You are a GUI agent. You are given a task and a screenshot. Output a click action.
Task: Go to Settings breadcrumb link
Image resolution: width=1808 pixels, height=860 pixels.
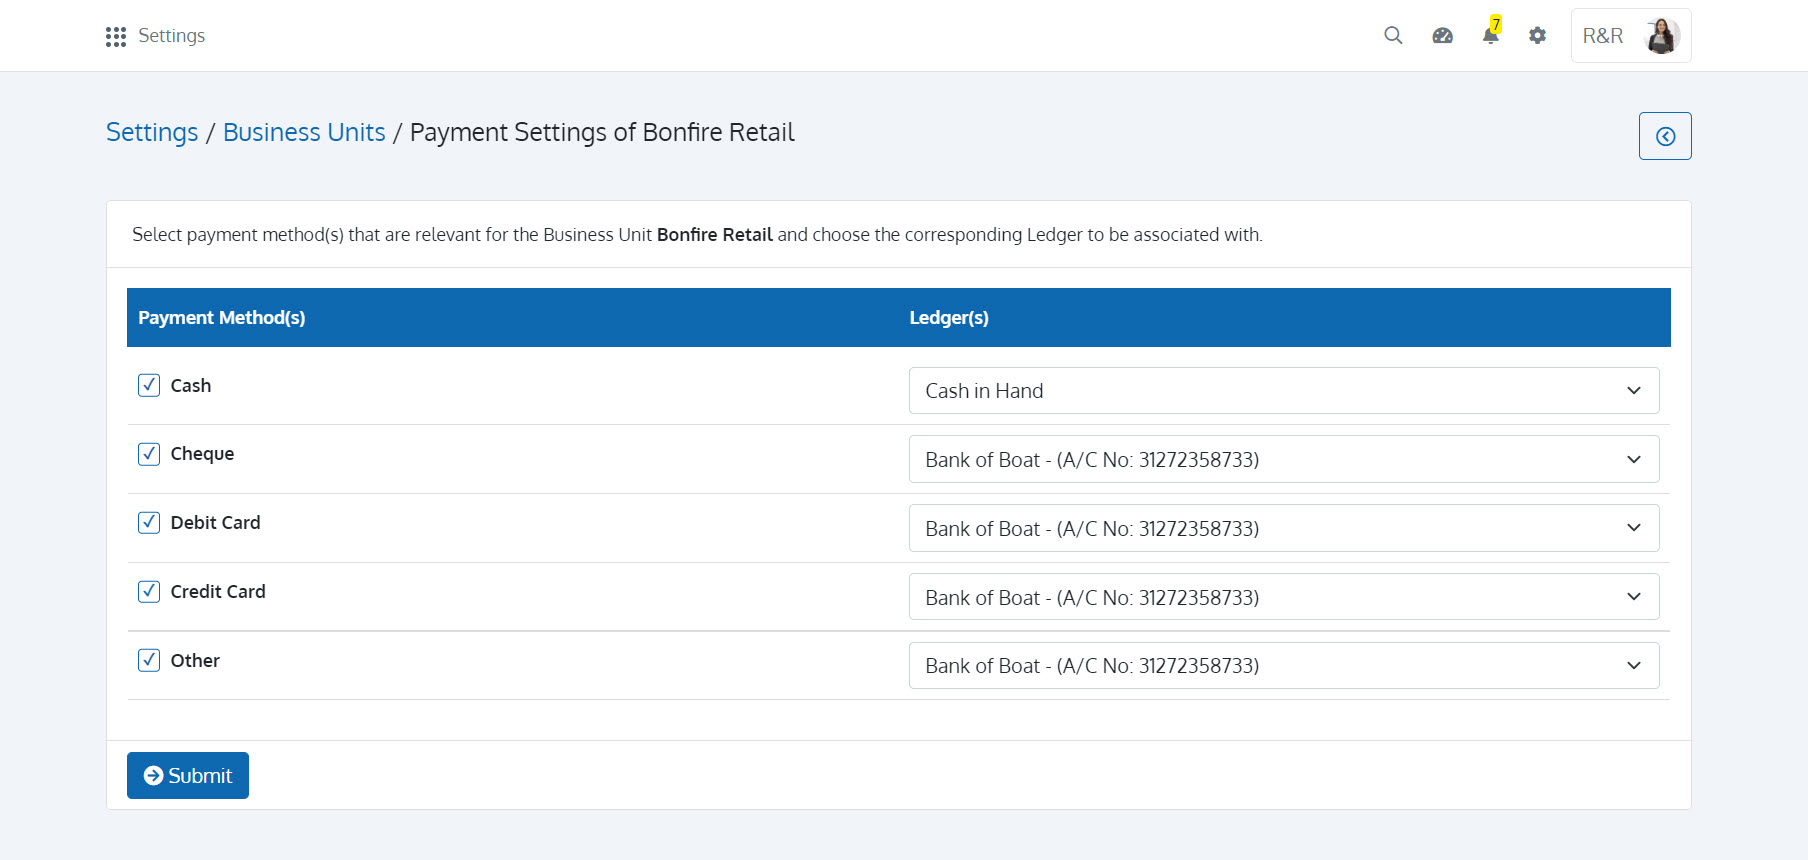pos(152,132)
